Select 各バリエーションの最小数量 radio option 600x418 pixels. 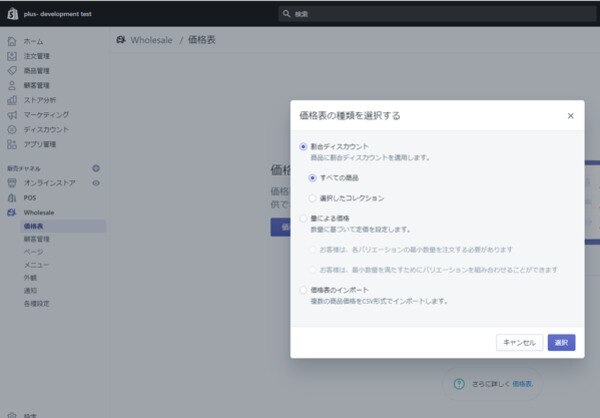312,250
